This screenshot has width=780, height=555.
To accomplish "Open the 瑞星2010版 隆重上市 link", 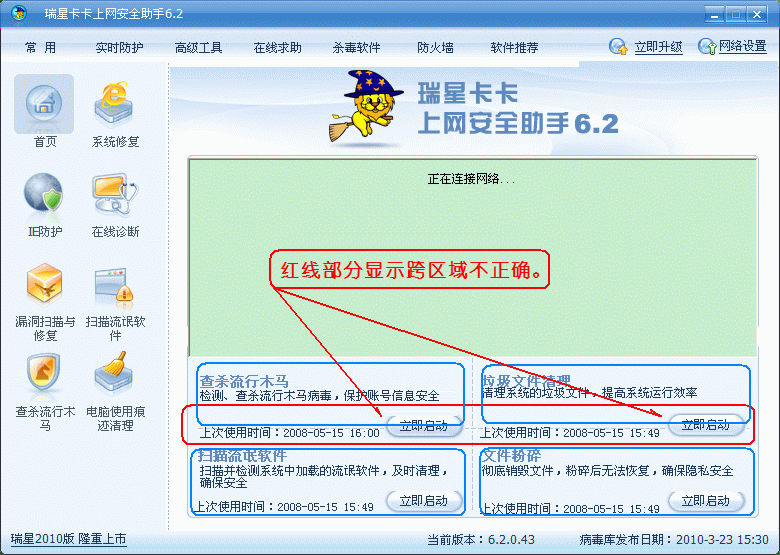I will (69, 539).
